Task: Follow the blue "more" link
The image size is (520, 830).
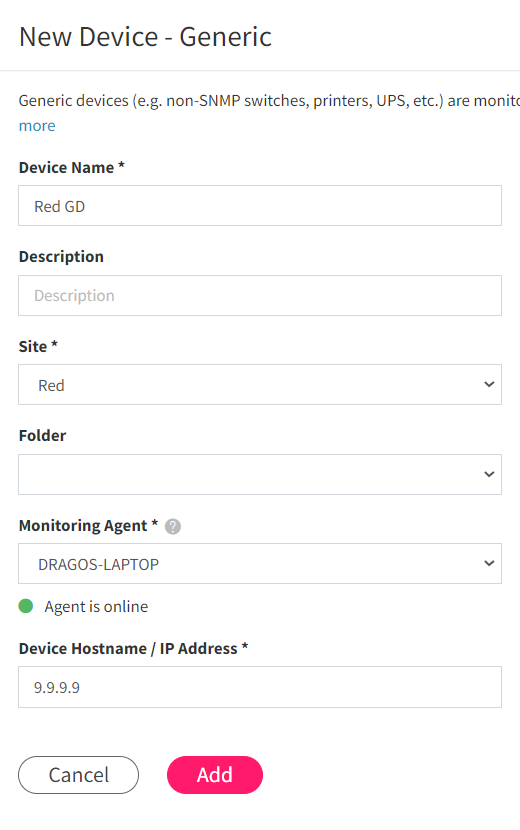Action: [x=37, y=126]
